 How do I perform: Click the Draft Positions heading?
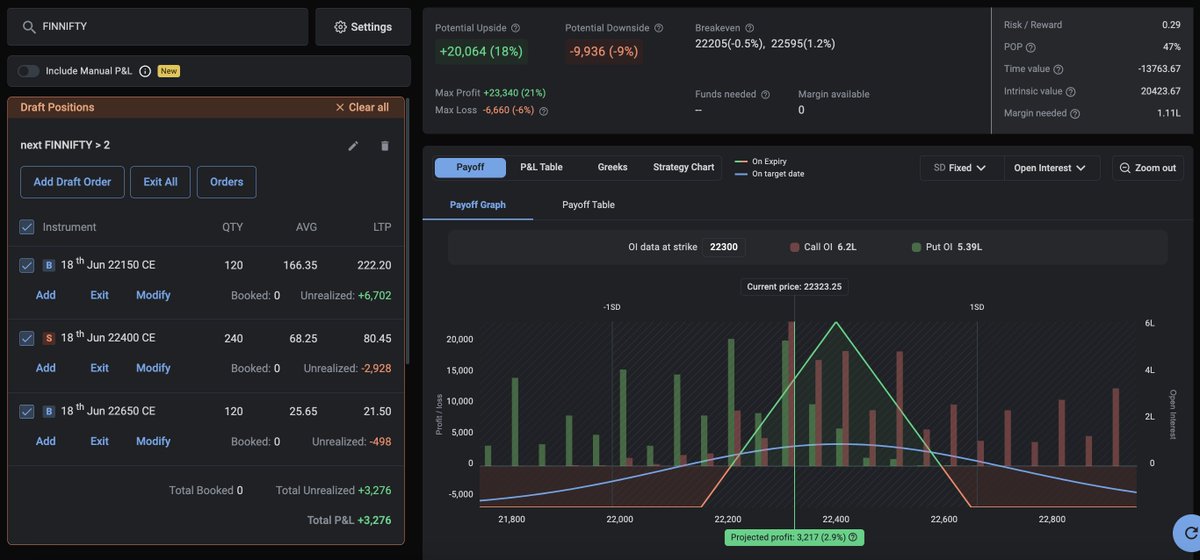point(57,107)
